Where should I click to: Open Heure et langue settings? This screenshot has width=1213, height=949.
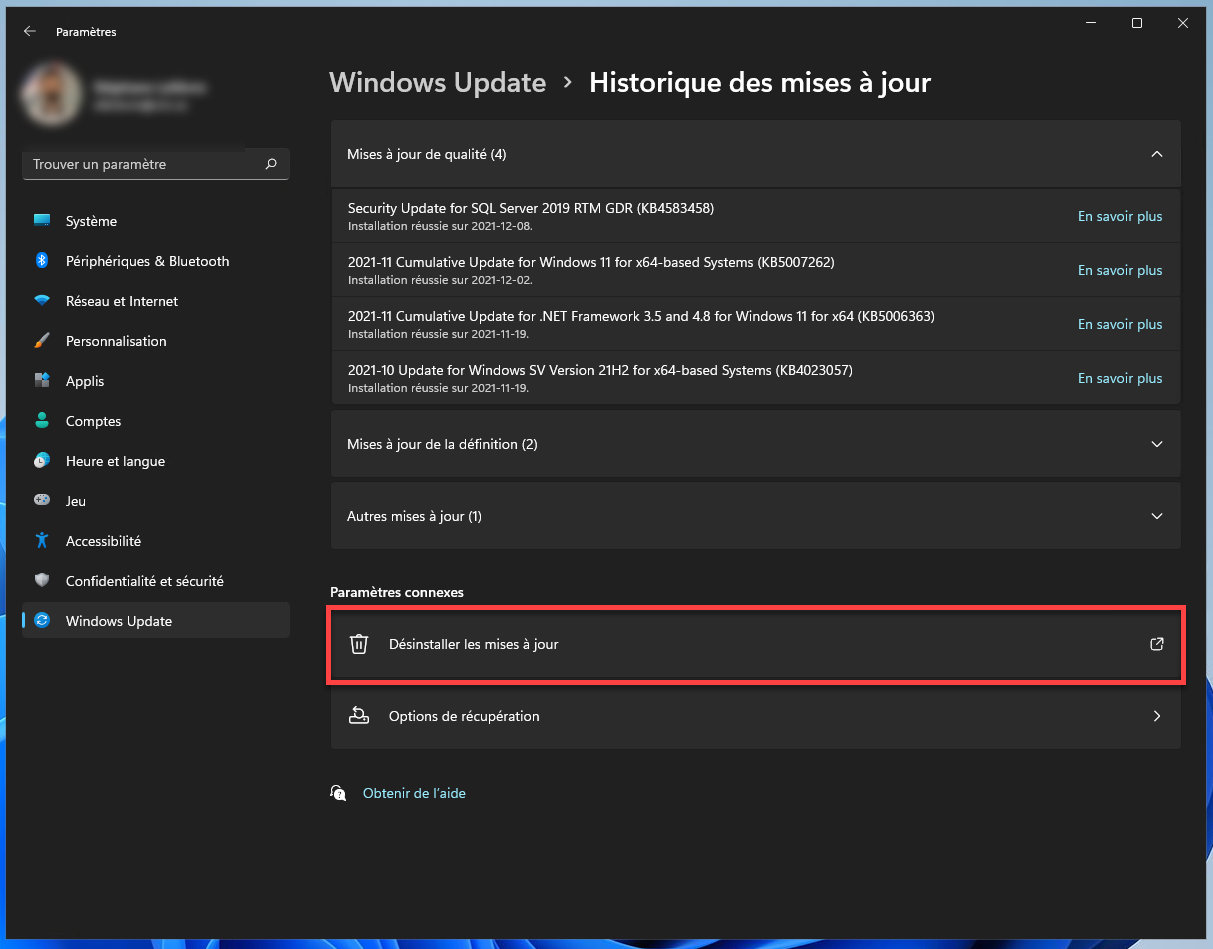(156, 461)
